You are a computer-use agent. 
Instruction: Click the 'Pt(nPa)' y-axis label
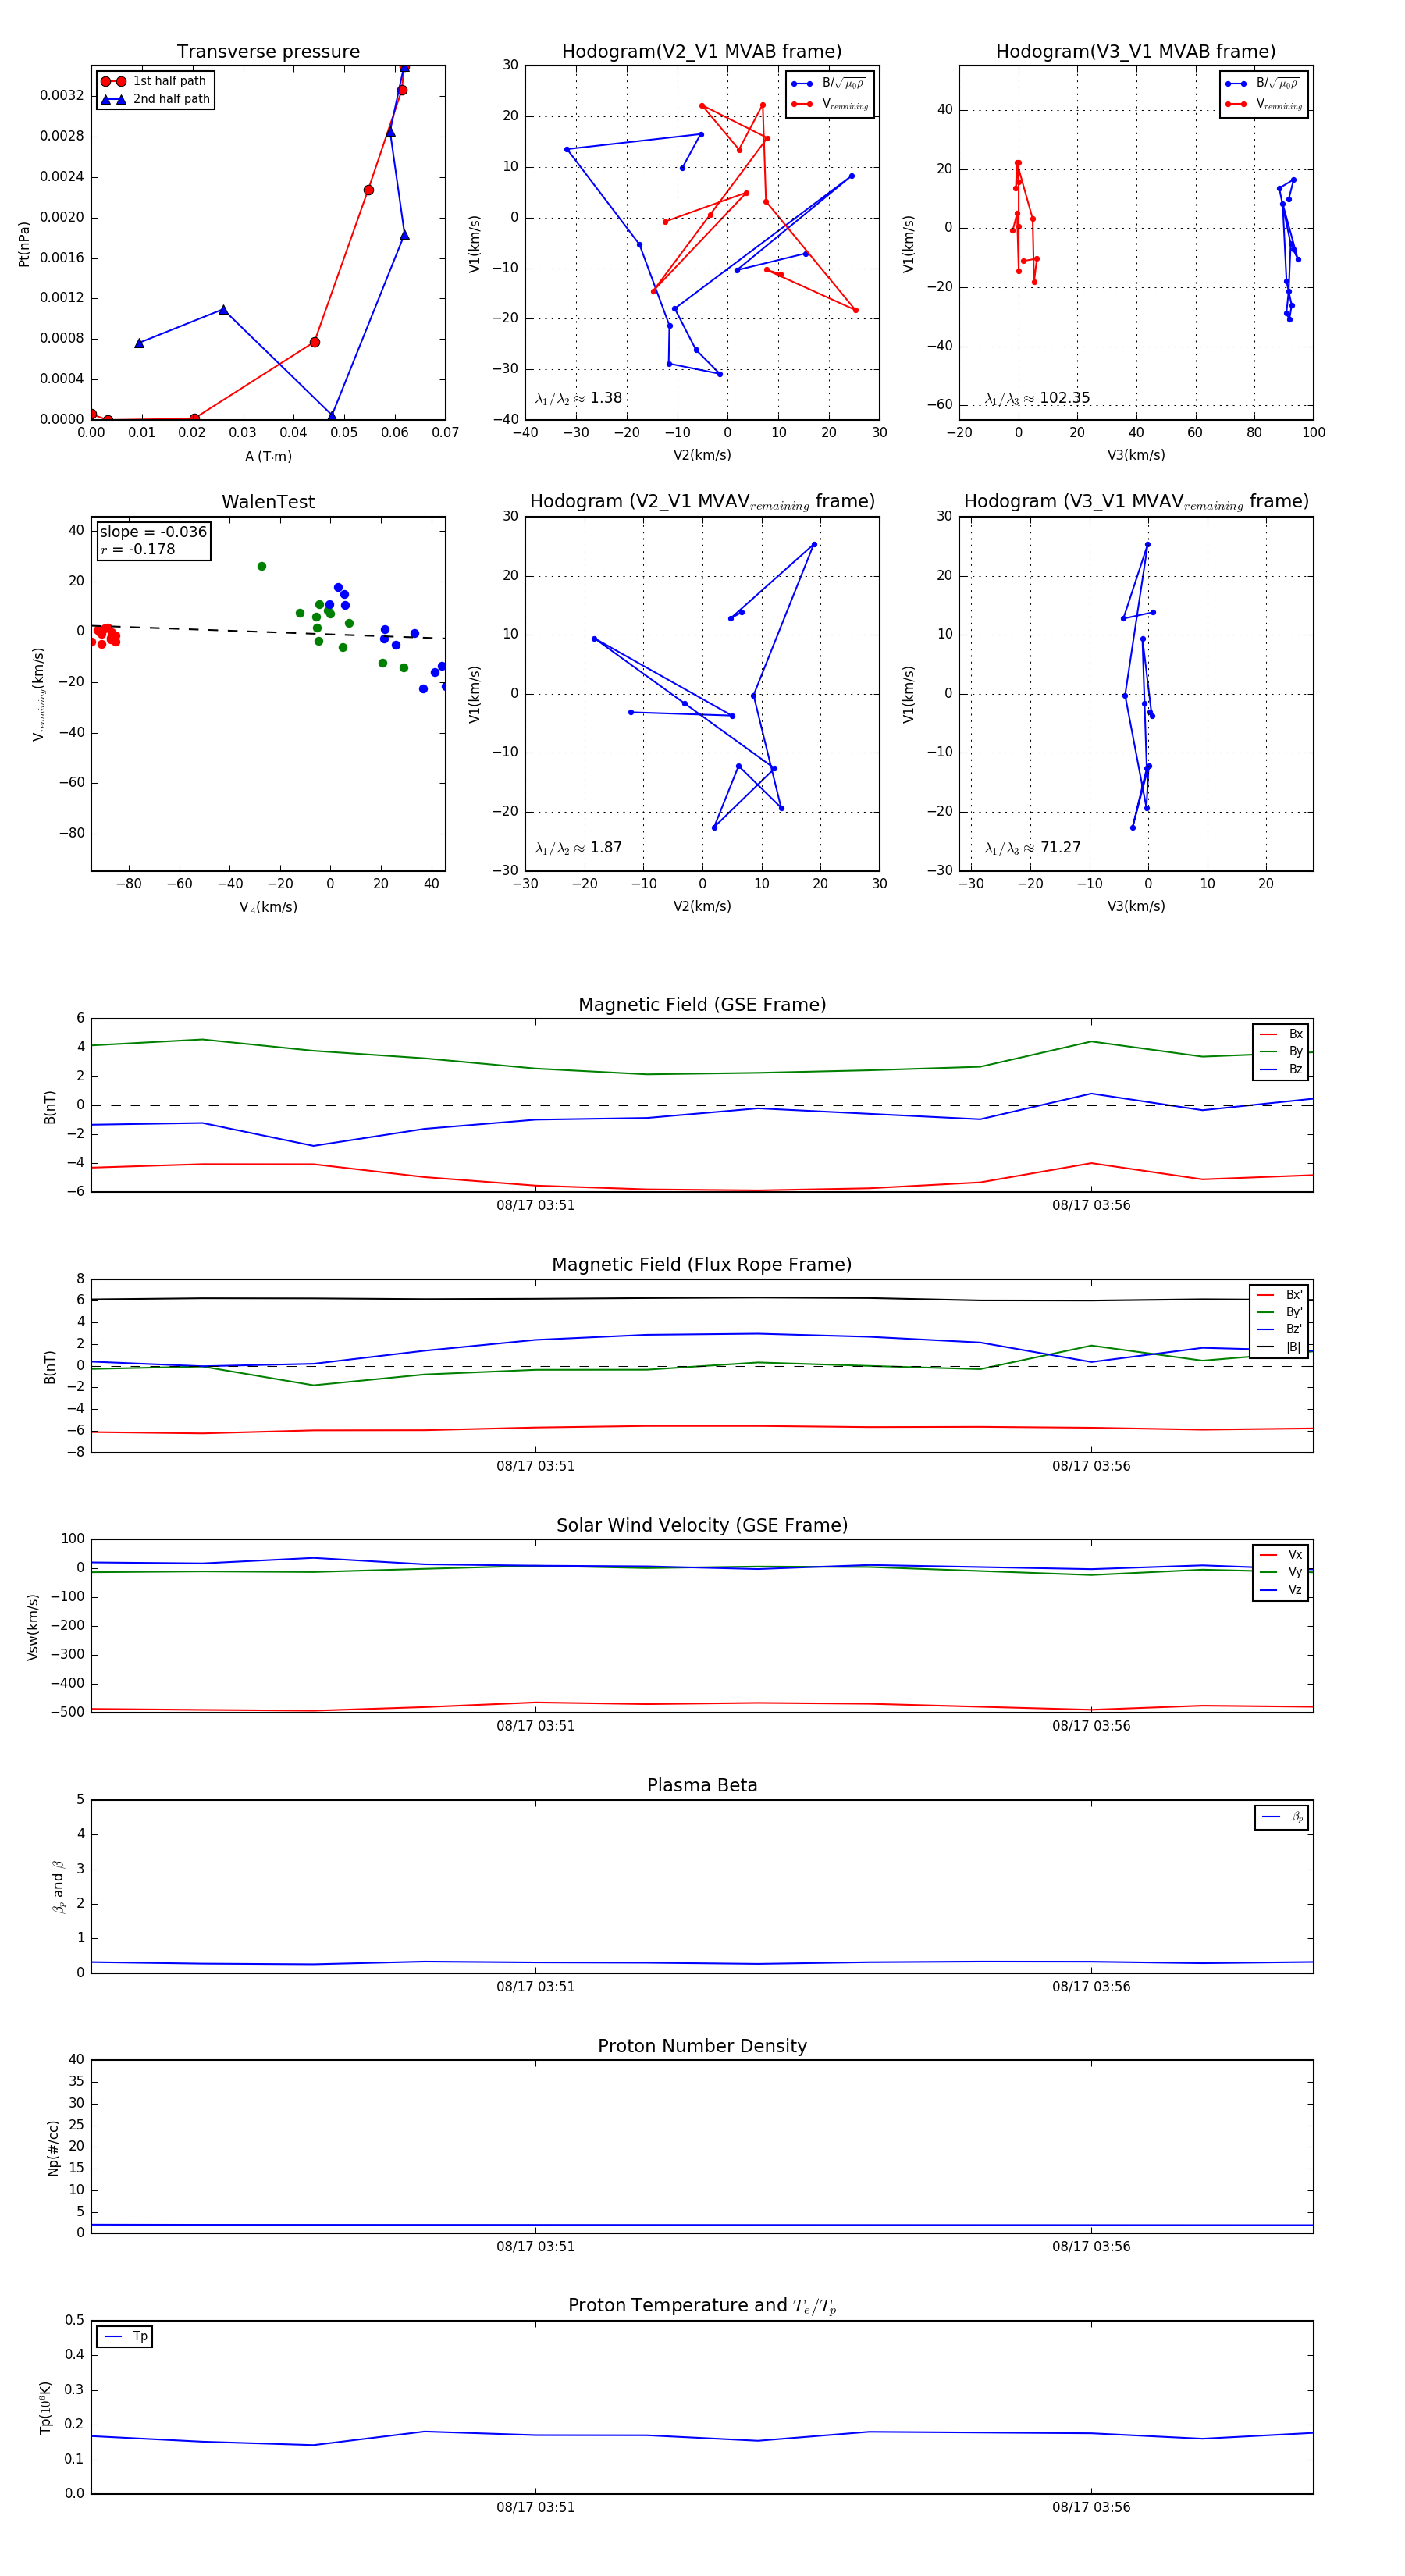(x=24, y=244)
